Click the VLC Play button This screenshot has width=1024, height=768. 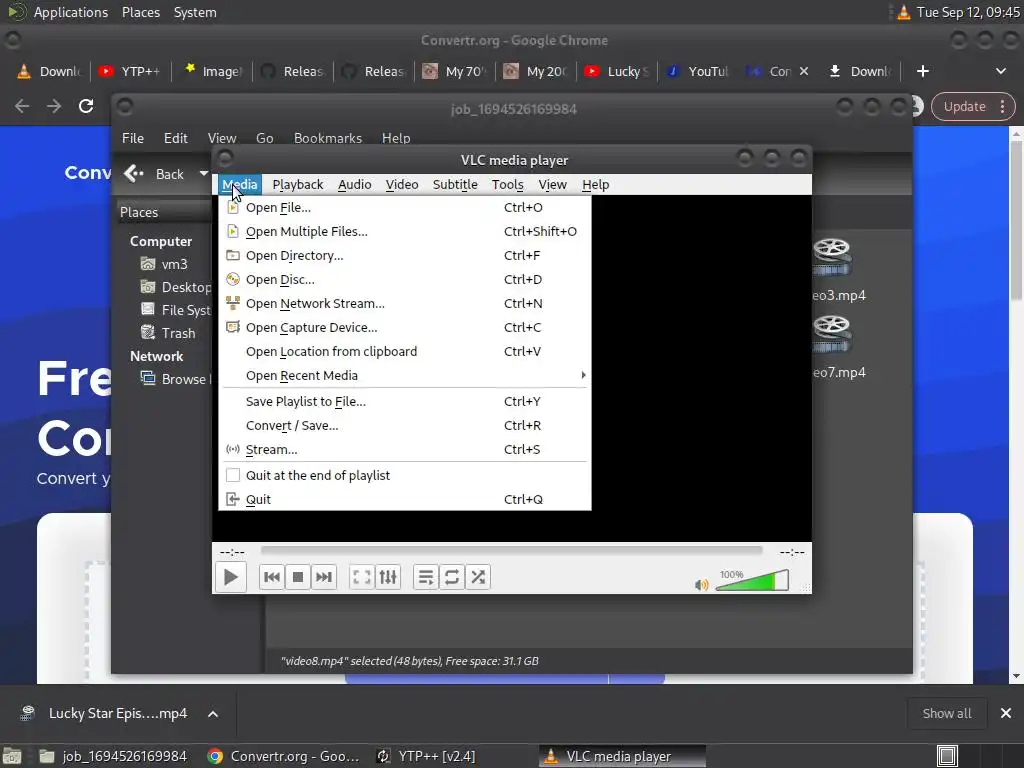231,577
